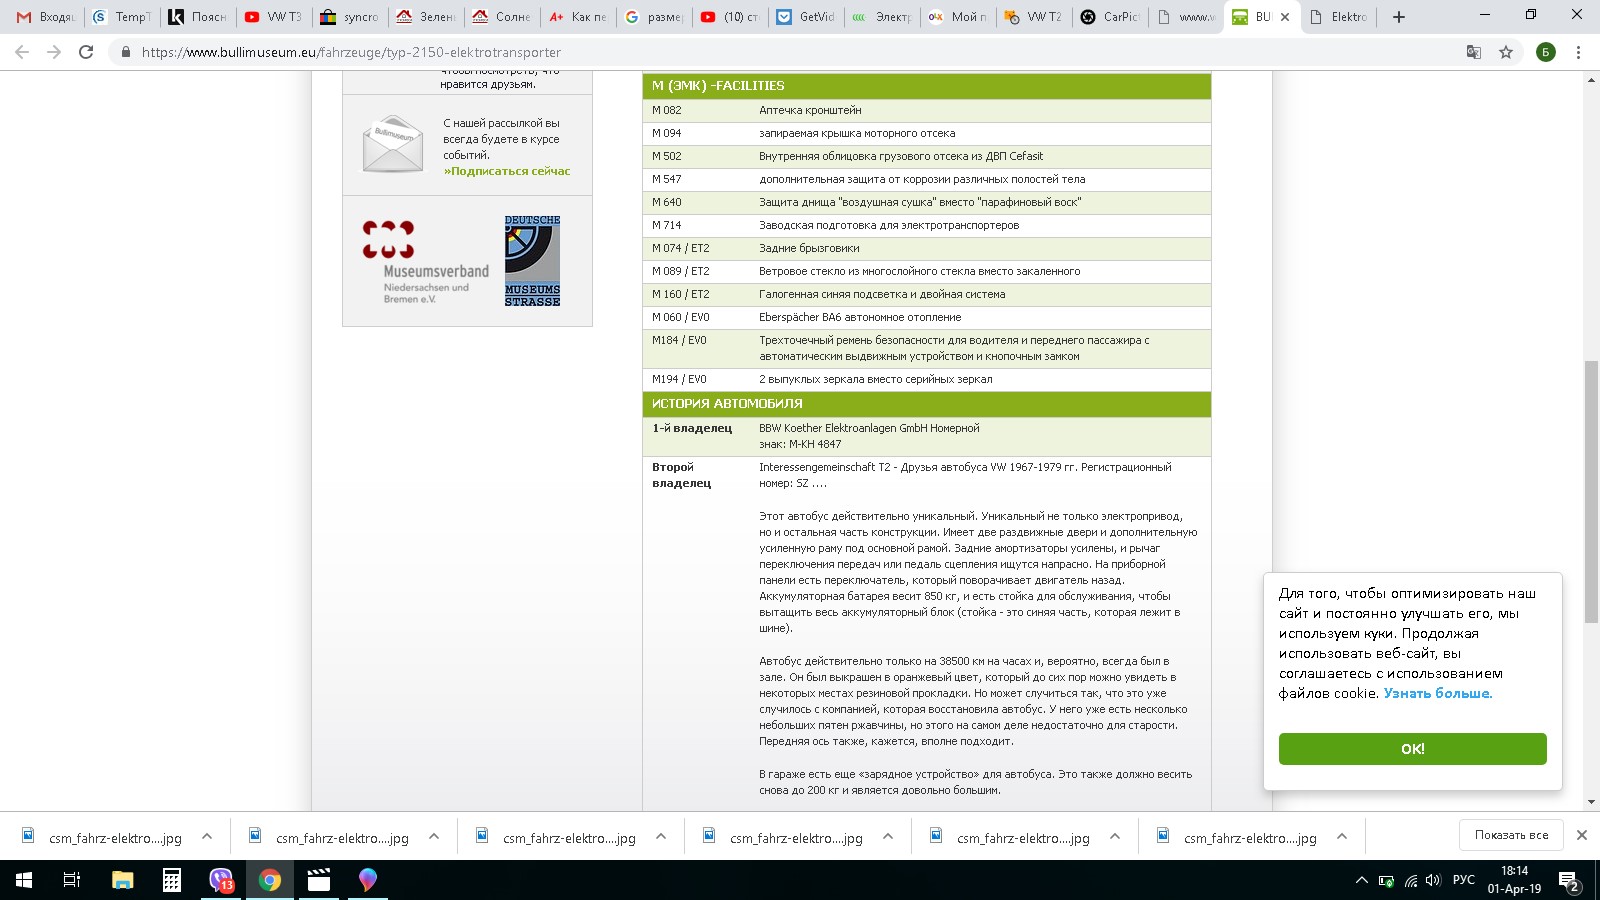The height and width of the screenshot is (900, 1600).
Task: Click the newsletter envelope icon
Action: point(393,144)
